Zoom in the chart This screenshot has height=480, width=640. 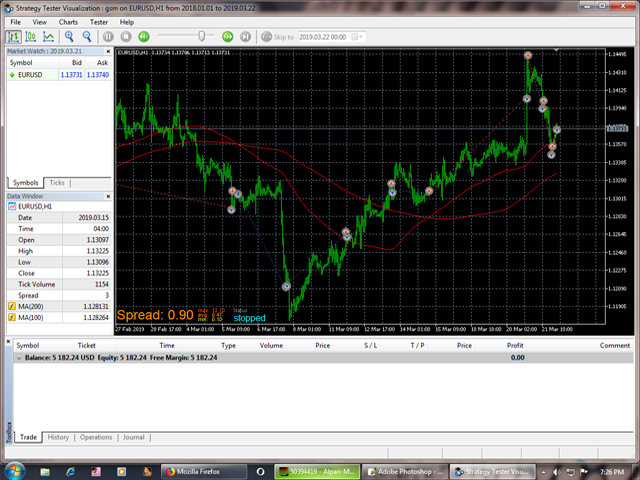[69, 37]
